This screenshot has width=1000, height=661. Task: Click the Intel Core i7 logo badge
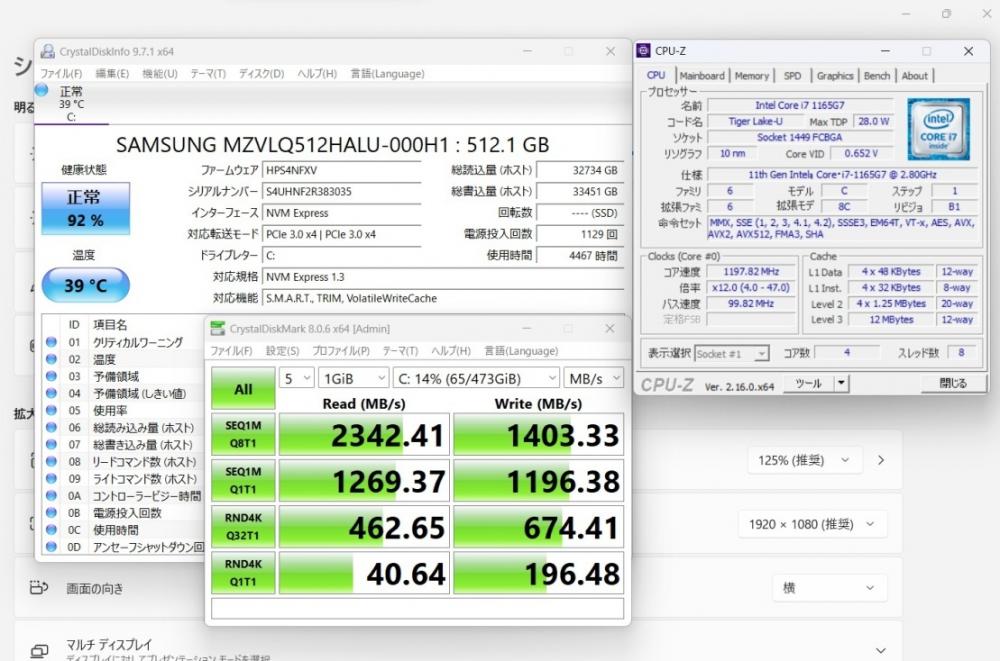point(938,129)
